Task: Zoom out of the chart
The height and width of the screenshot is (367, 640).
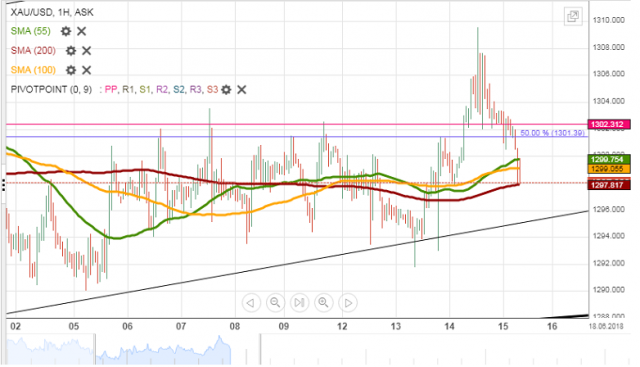Action: [275, 303]
